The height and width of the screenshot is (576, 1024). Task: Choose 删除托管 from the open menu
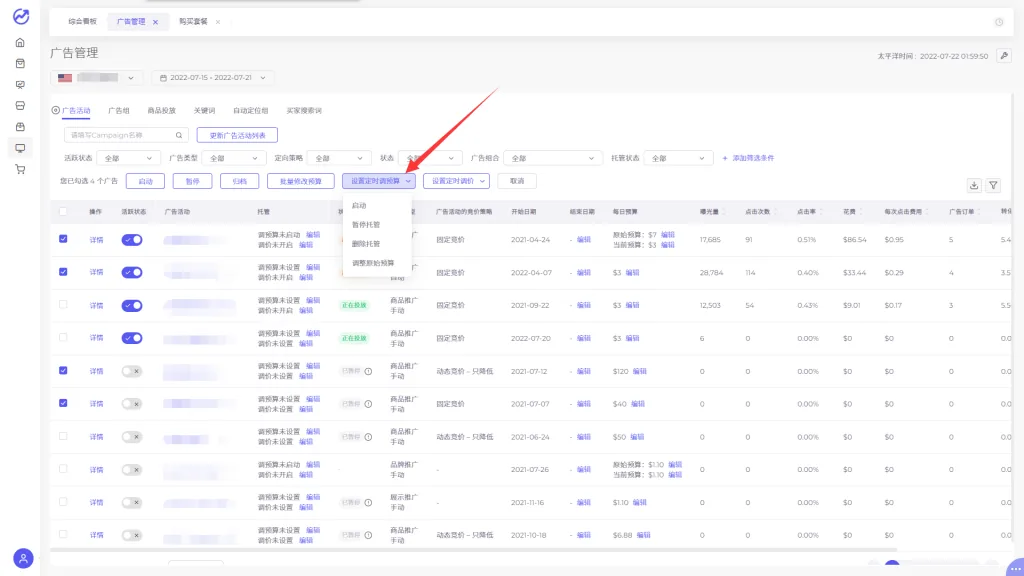tap(366, 244)
